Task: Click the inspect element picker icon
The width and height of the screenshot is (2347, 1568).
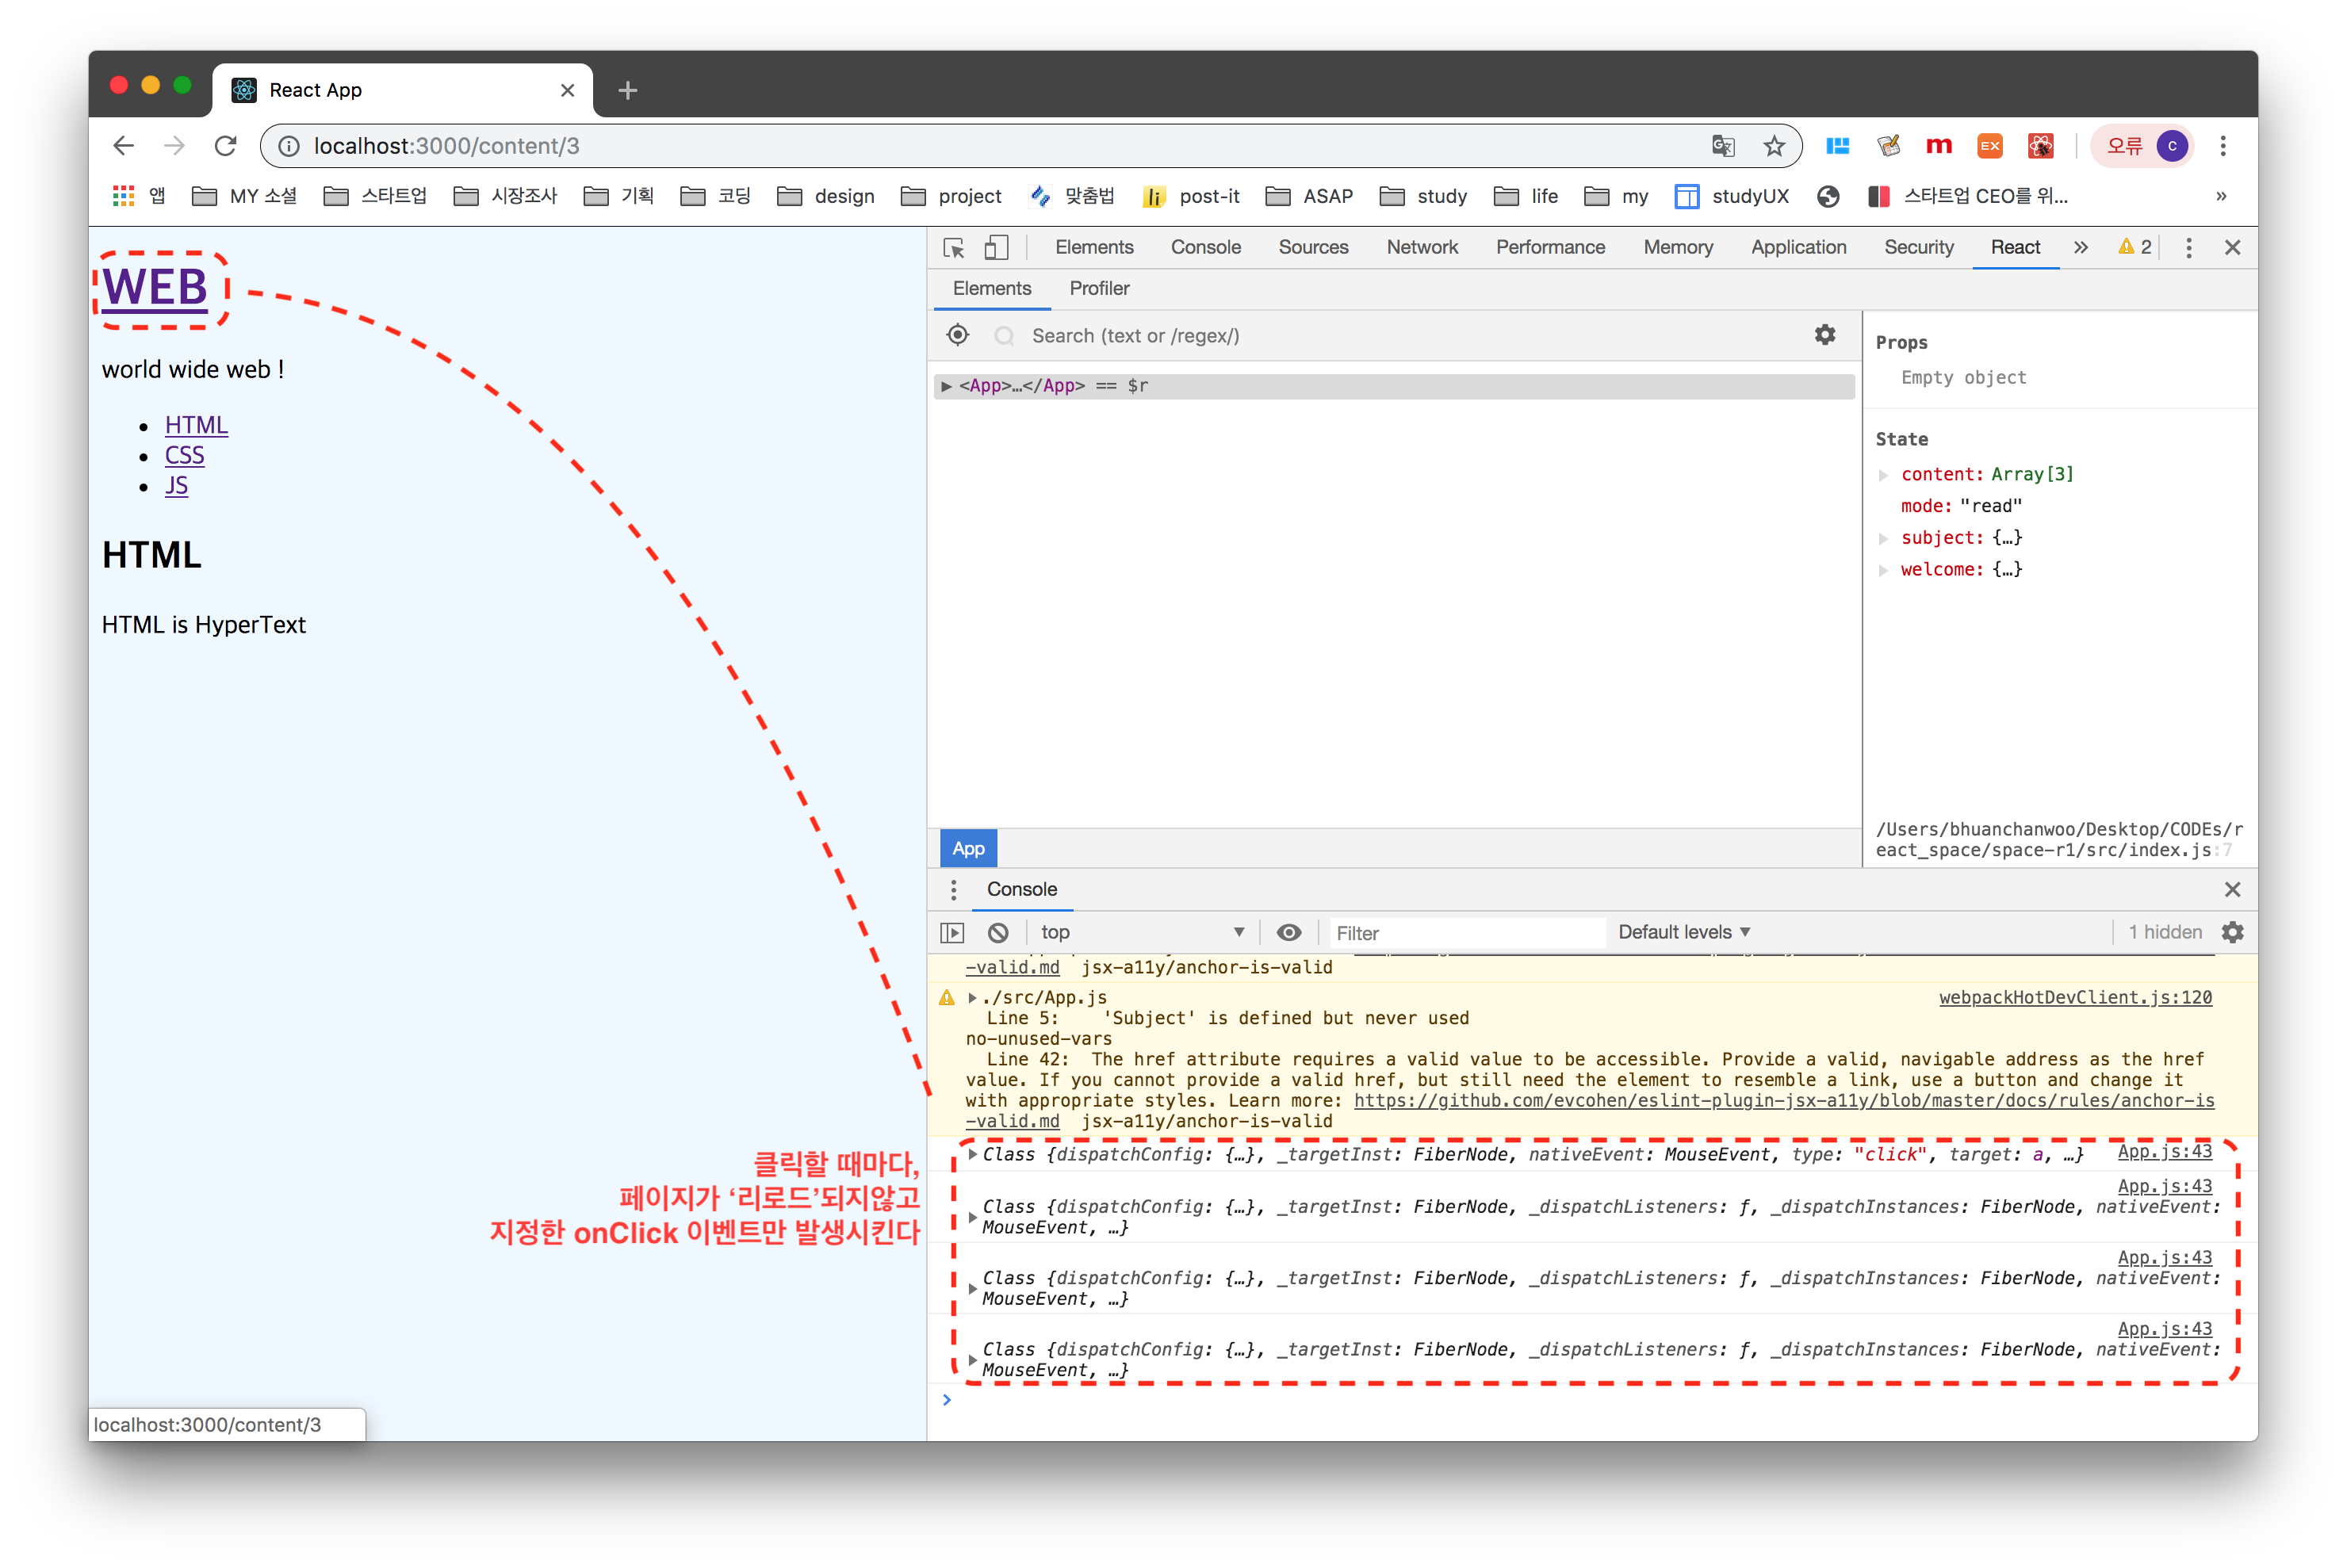Action: 954,248
